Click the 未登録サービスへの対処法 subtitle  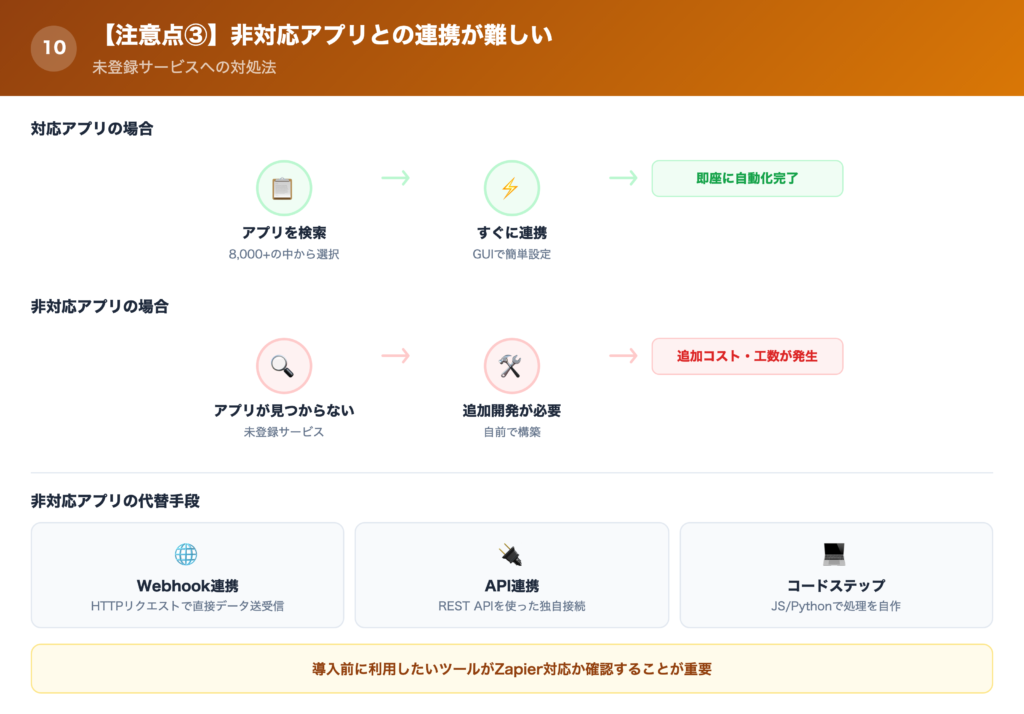[x=181, y=68]
